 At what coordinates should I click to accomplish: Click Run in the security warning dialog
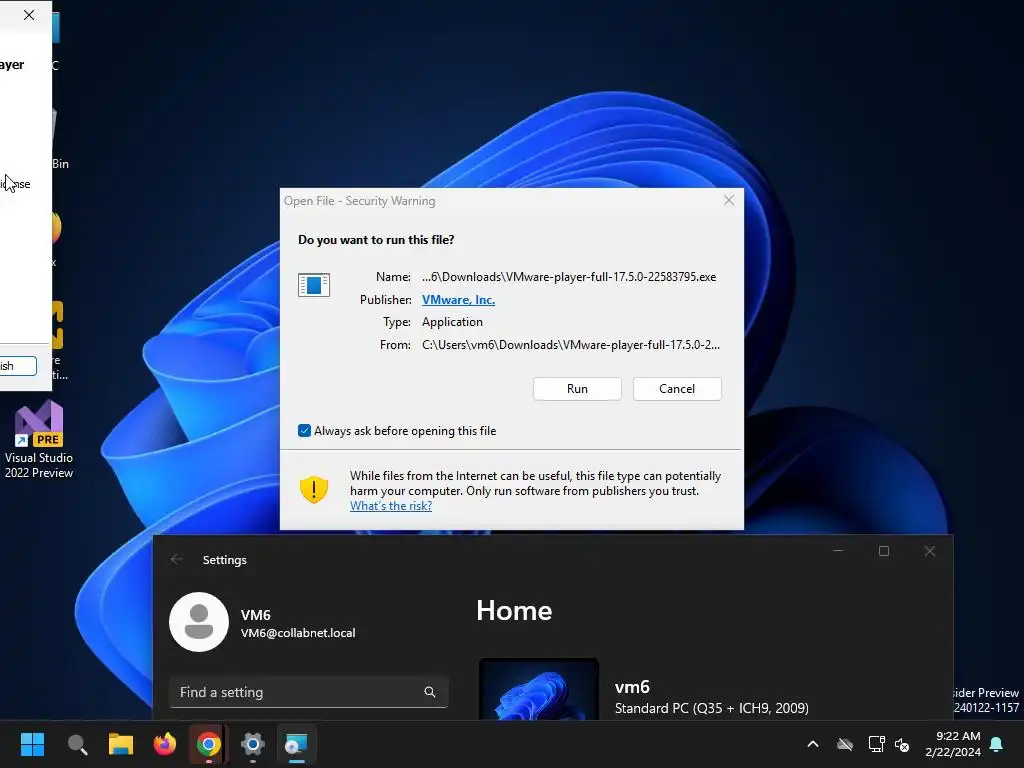pos(577,389)
